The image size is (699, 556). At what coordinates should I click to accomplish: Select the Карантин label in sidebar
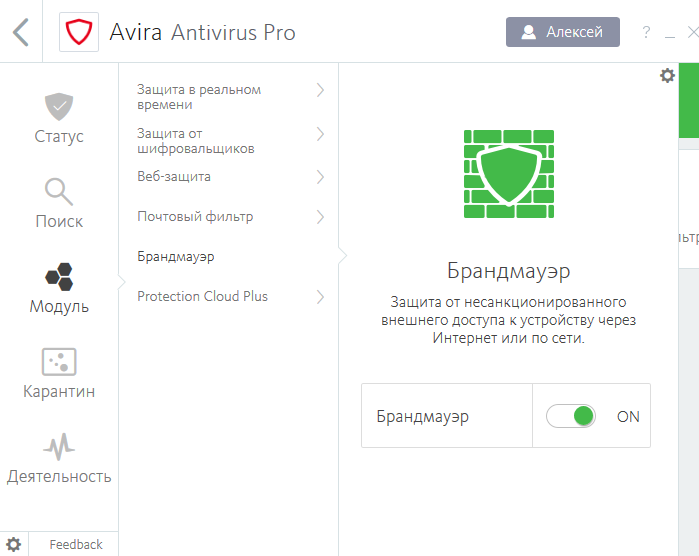(x=59, y=391)
